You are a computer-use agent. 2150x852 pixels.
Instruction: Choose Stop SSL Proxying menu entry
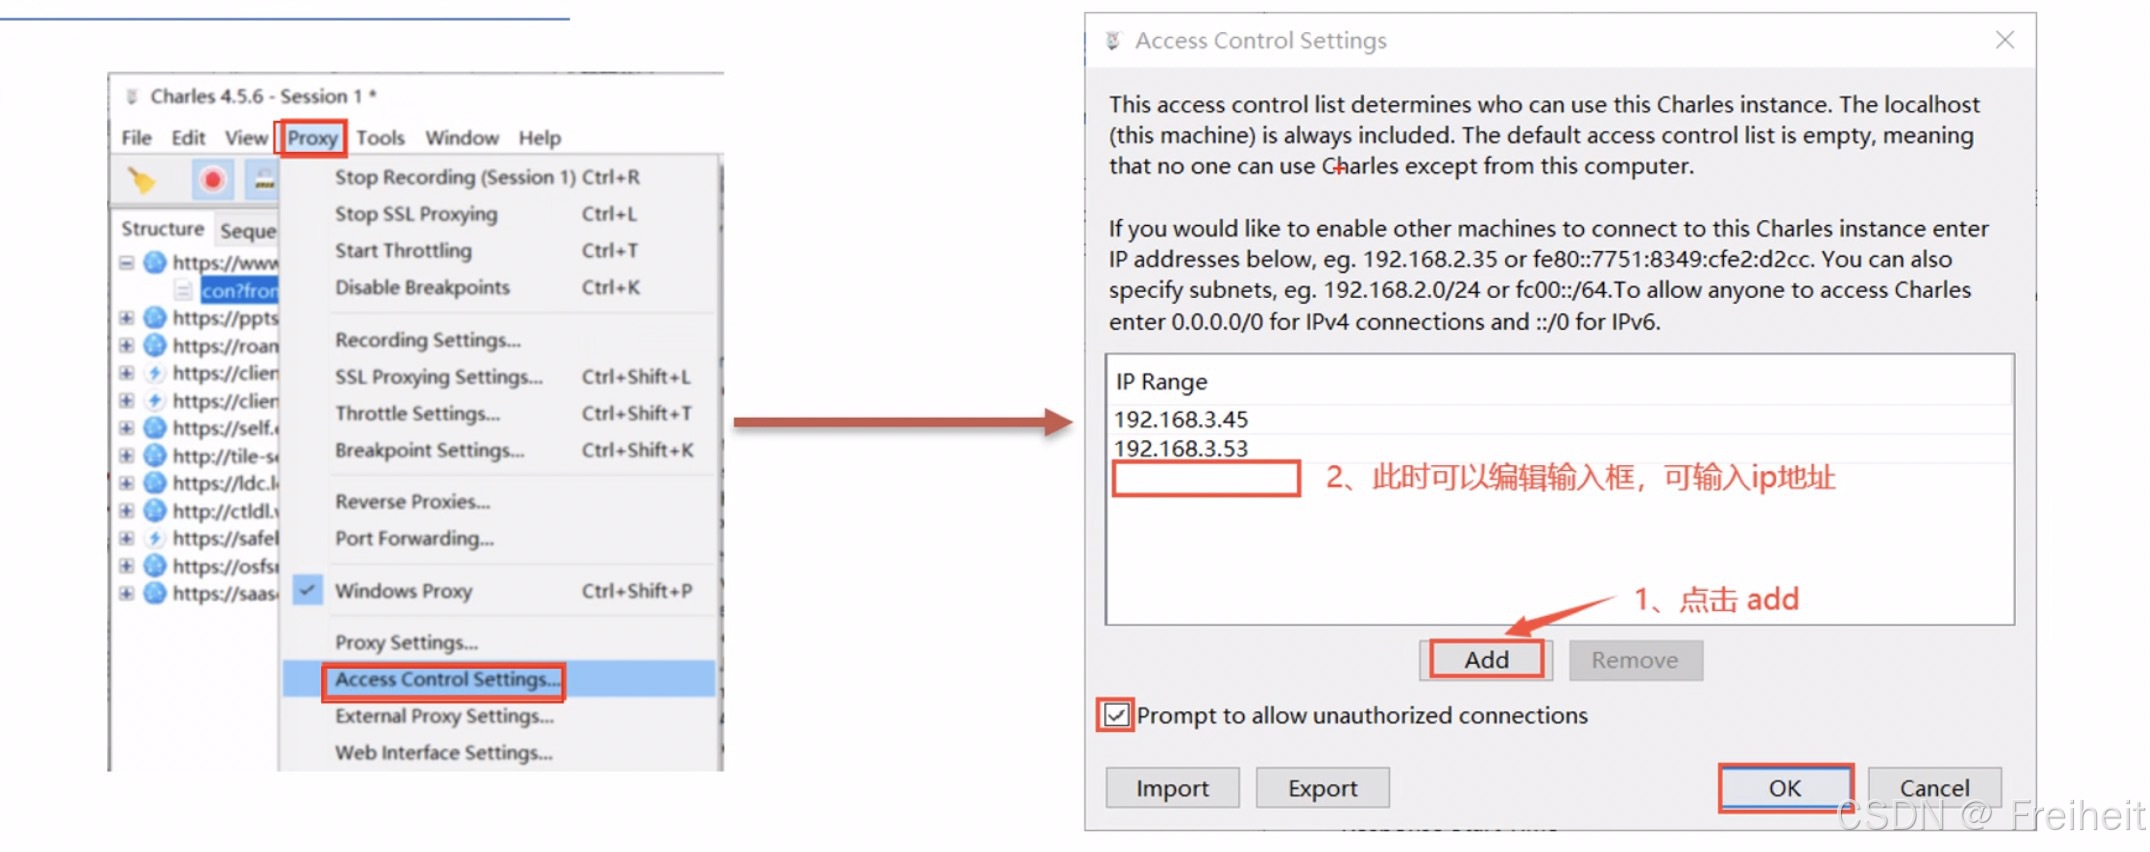(x=500, y=214)
